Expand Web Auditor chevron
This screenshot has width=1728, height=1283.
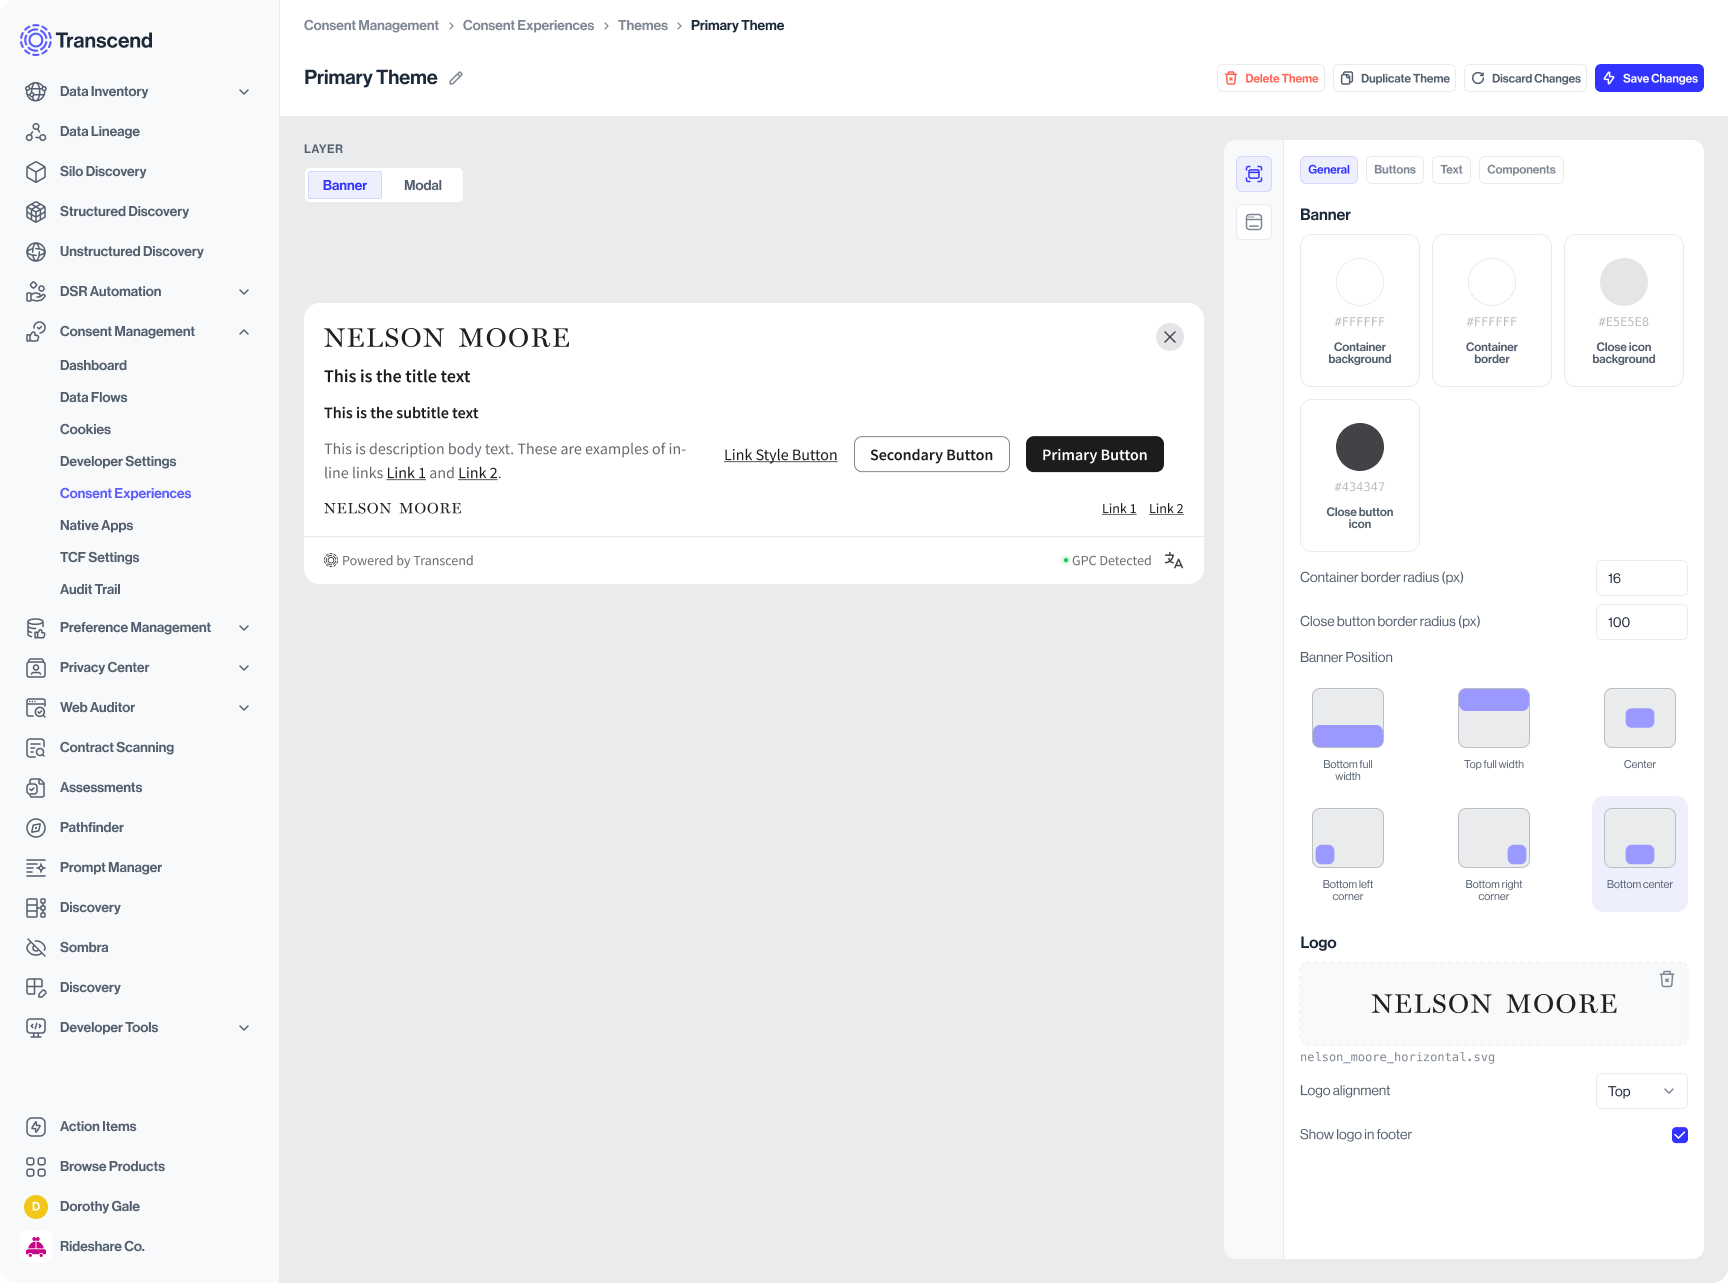[244, 708]
